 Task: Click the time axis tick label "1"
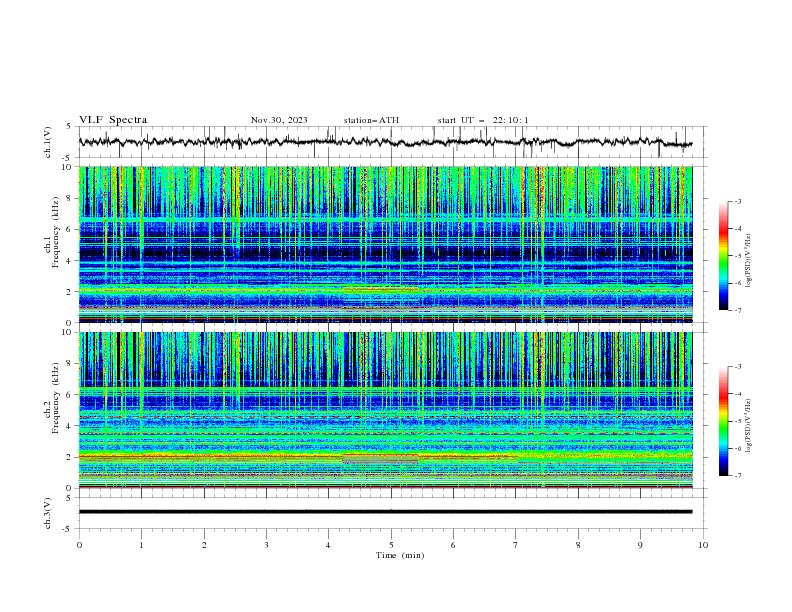[141, 545]
